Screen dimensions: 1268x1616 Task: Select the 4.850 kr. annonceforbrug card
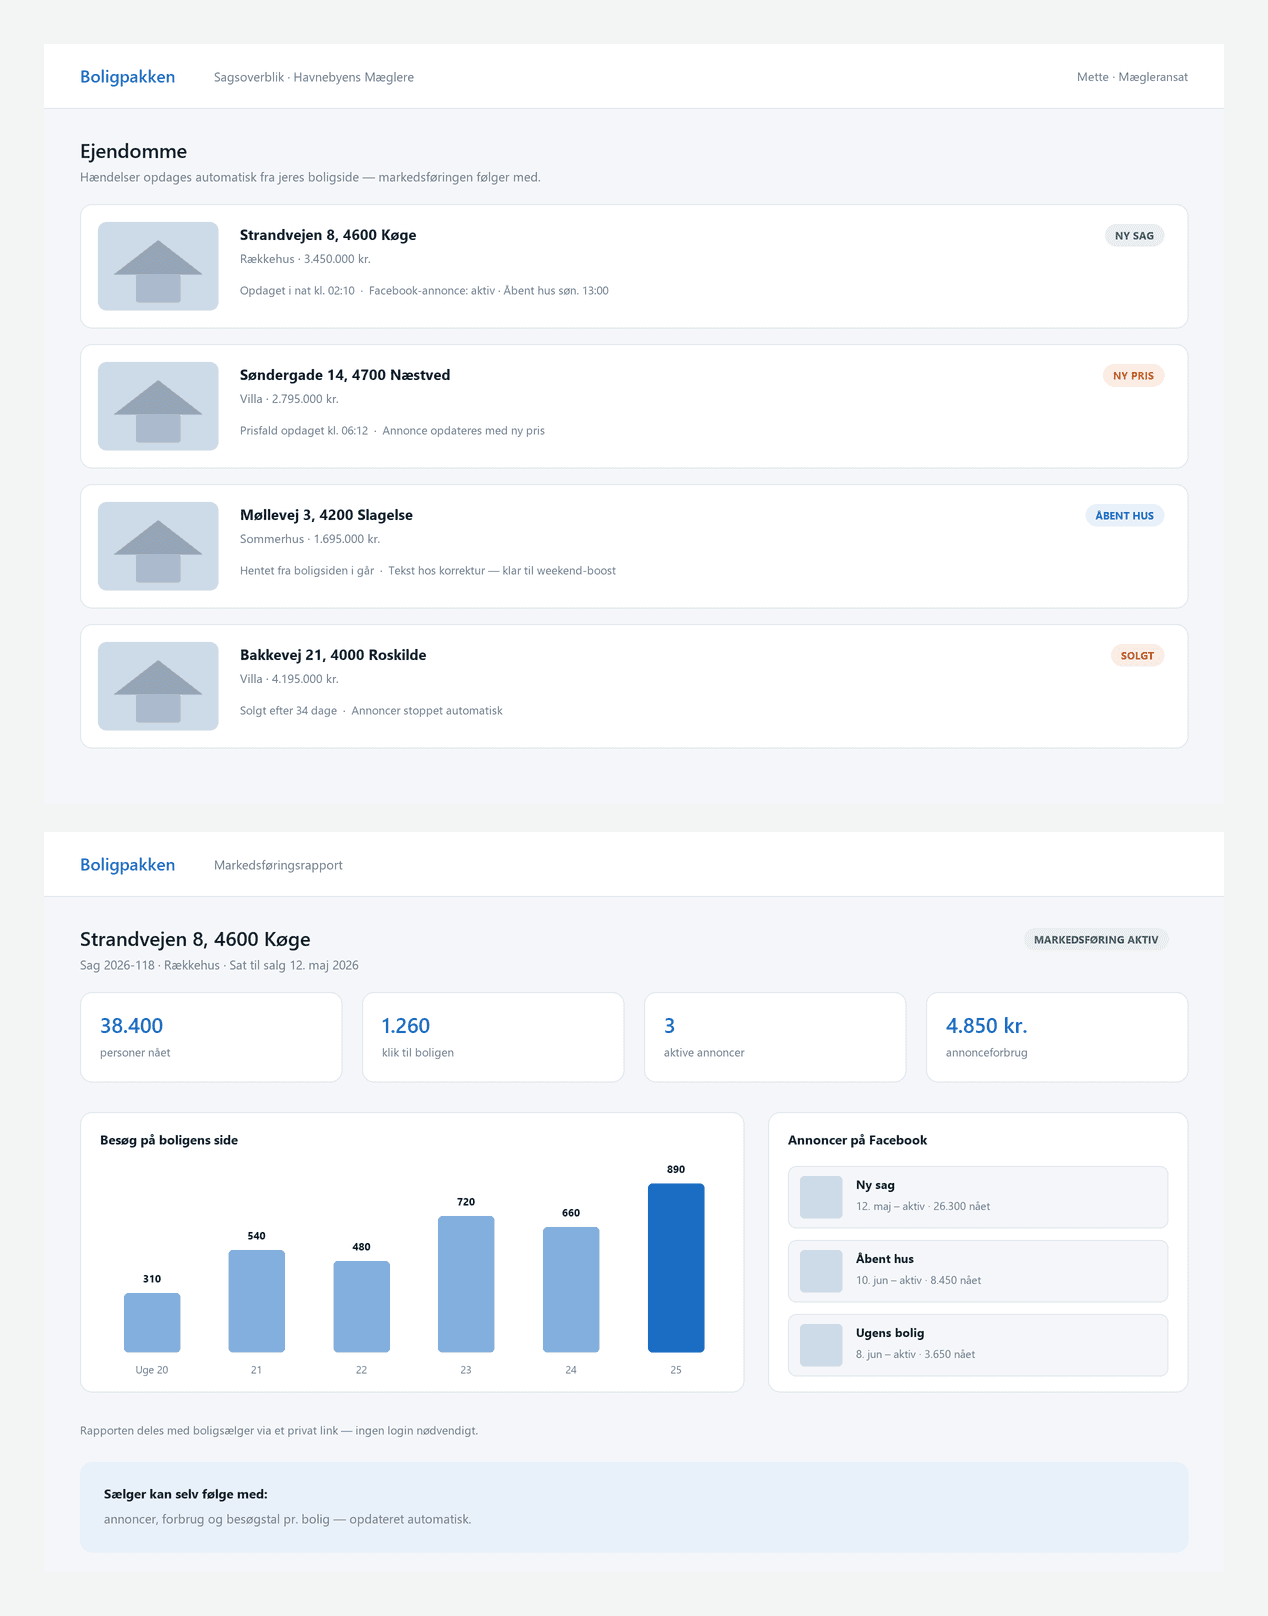[1057, 1037]
